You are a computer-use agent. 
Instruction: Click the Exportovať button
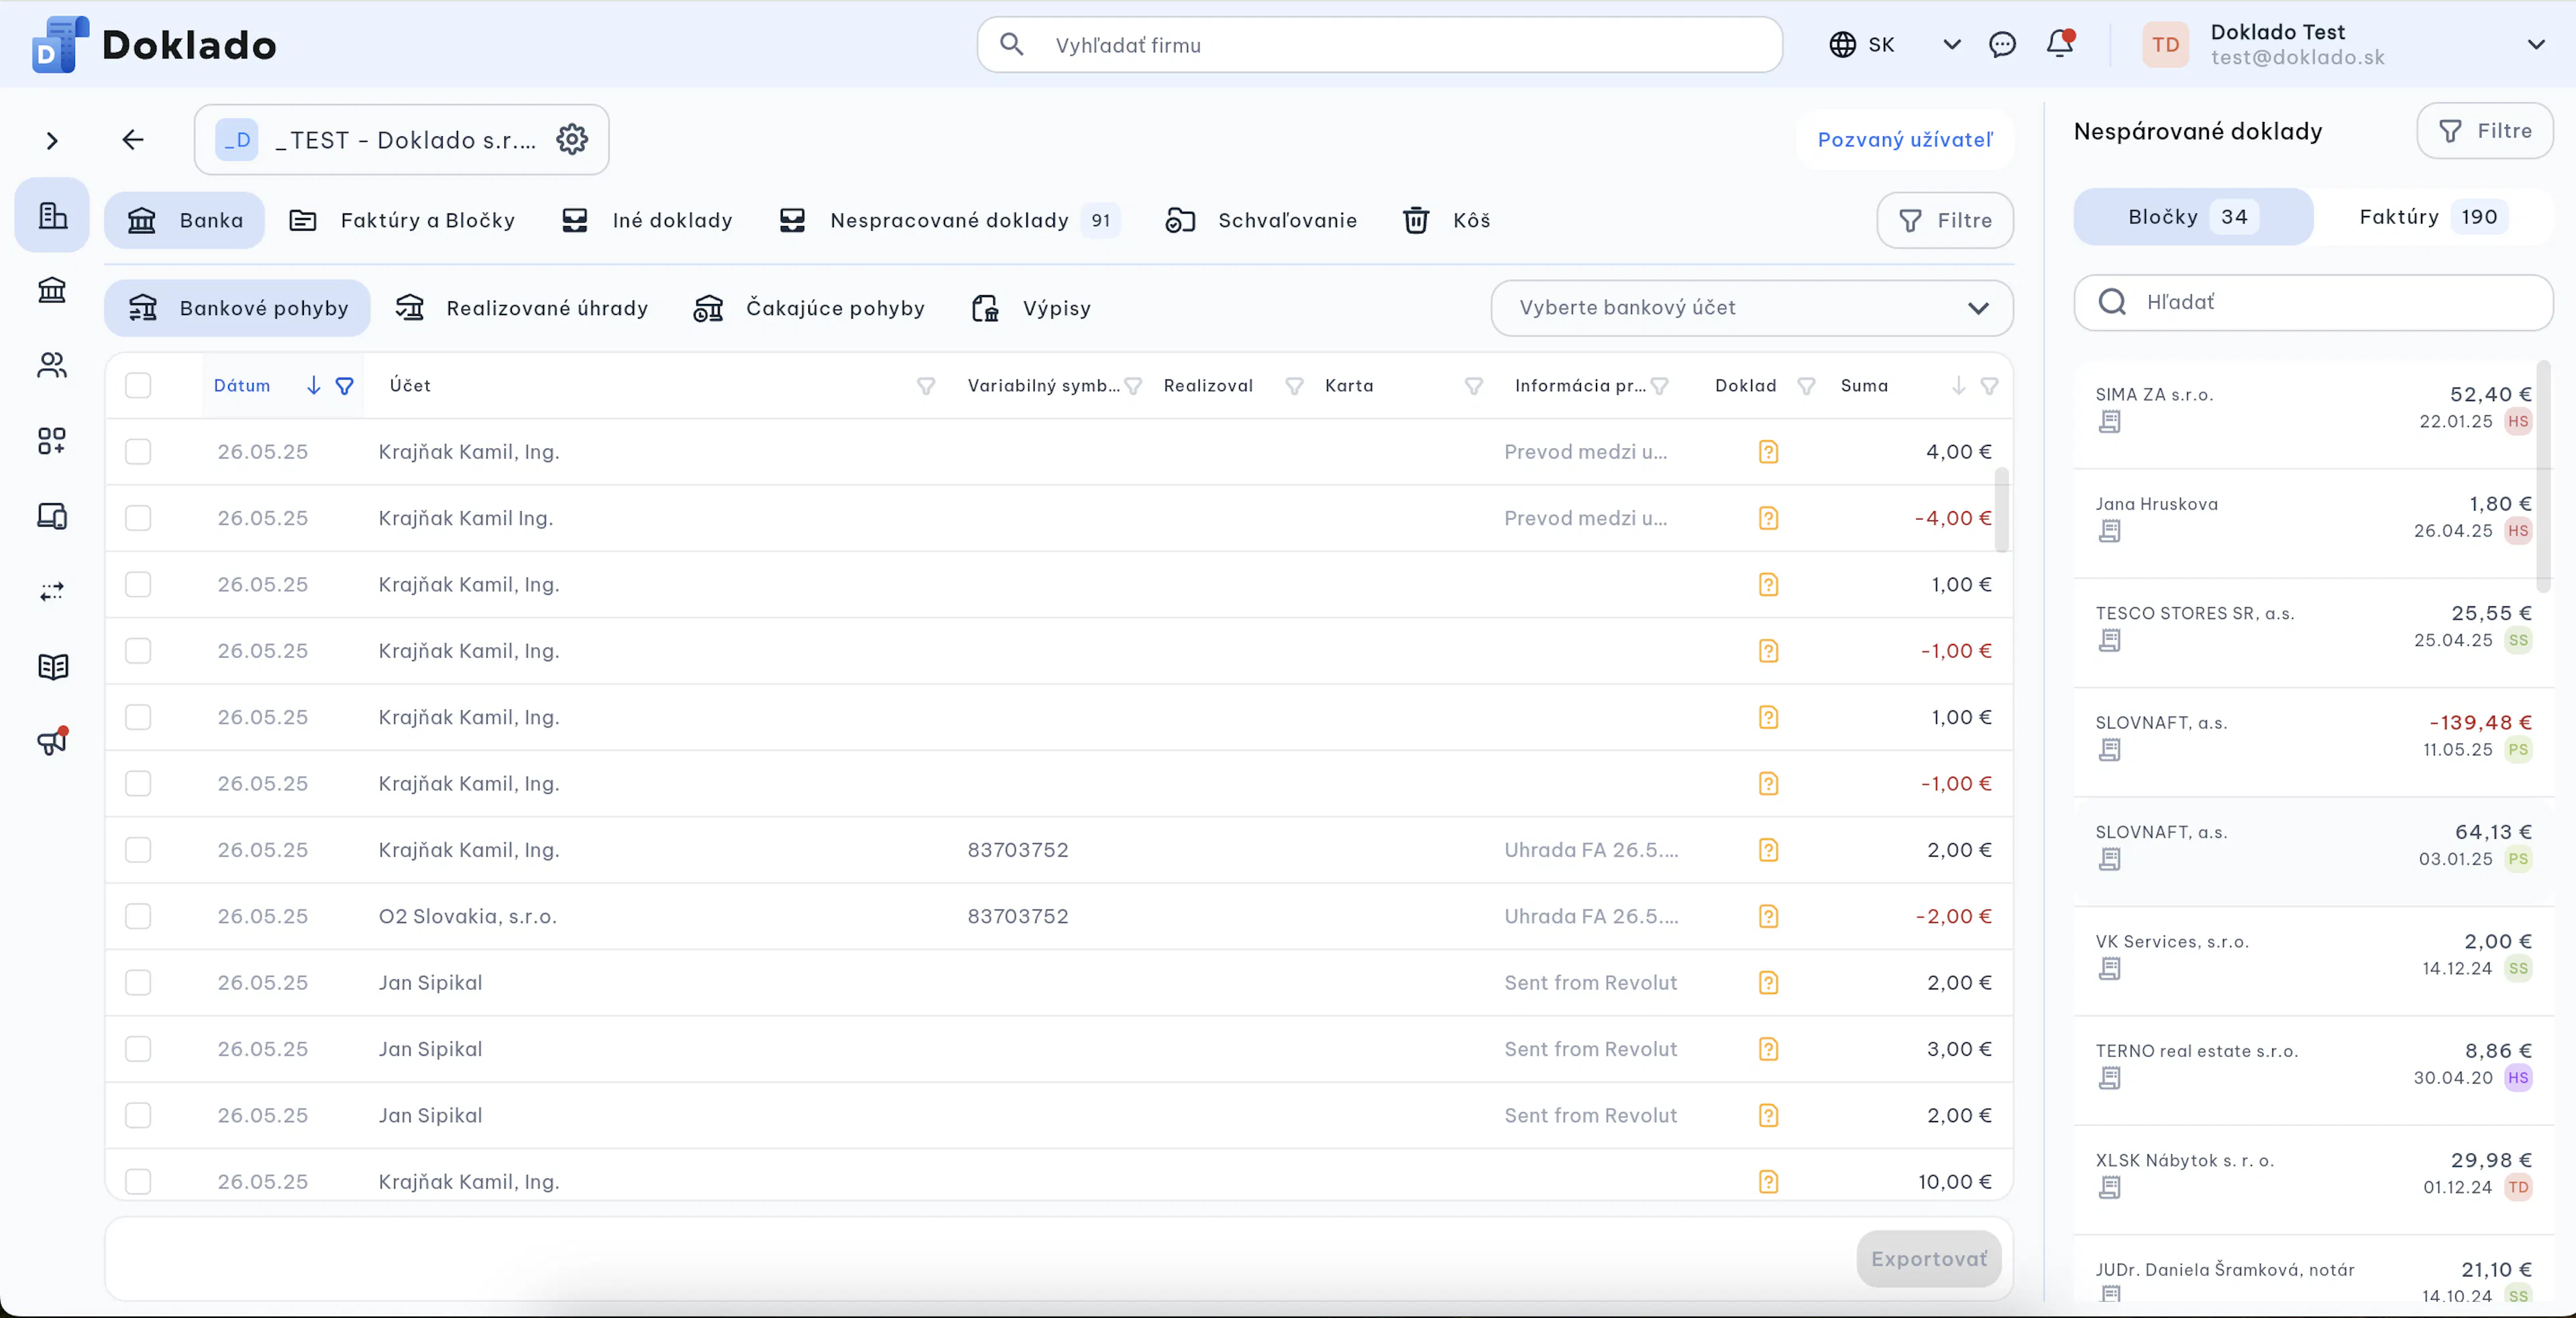tap(1929, 1259)
